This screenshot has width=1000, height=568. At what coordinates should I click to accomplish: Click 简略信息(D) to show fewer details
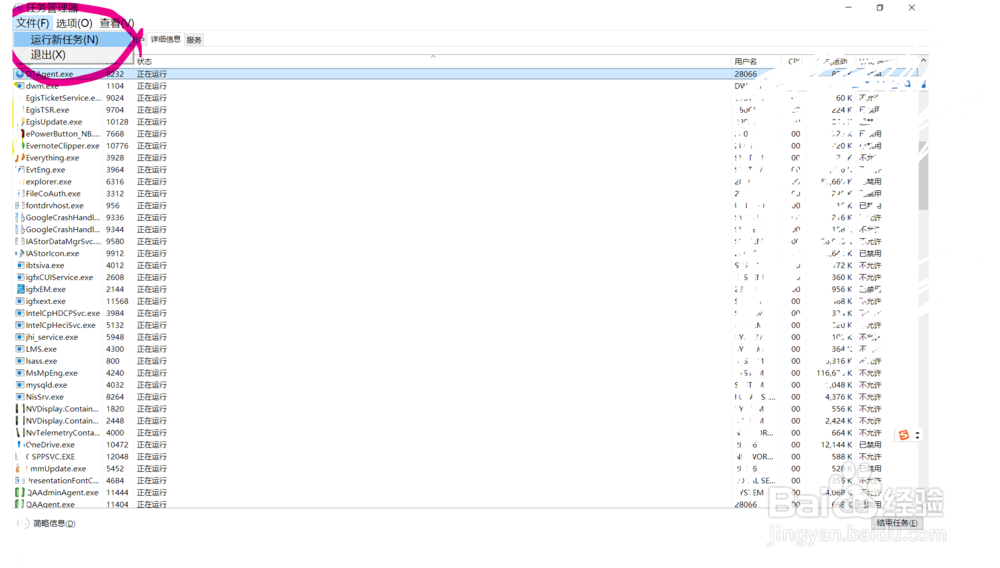(54, 523)
